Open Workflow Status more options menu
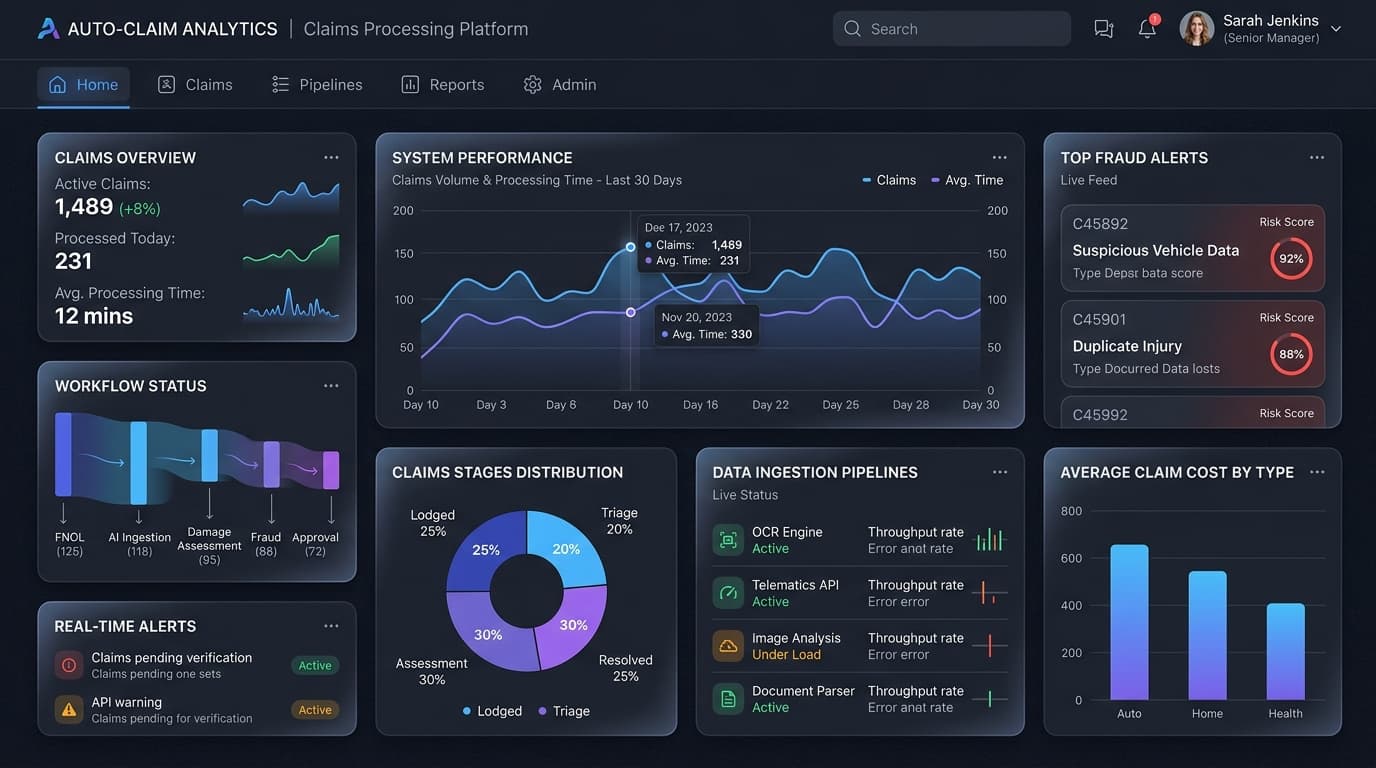Image resolution: width=1376 pixels, height=768 pixels. [331, 386]
